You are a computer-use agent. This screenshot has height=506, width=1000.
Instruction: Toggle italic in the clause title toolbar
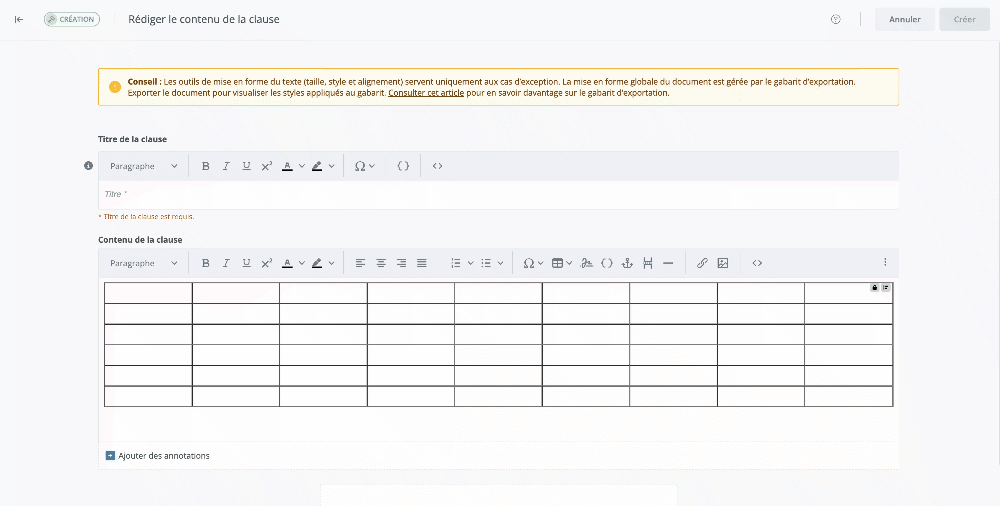pyautogui.click(x=226, y=166)
